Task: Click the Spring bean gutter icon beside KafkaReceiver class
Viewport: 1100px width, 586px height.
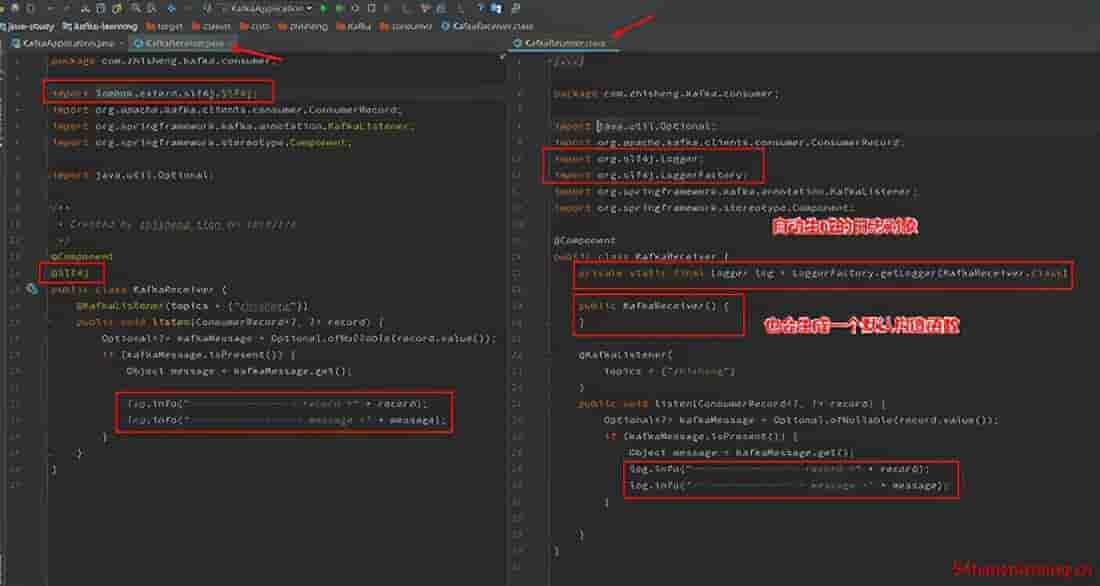Action: pos(33,288)
